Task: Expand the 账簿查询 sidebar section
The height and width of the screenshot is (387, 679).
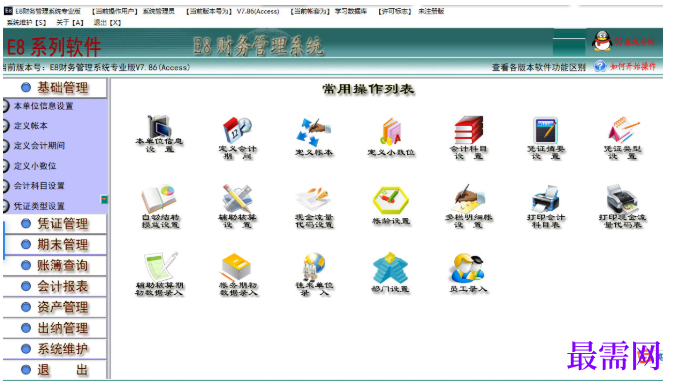Action: coord(55,265)
